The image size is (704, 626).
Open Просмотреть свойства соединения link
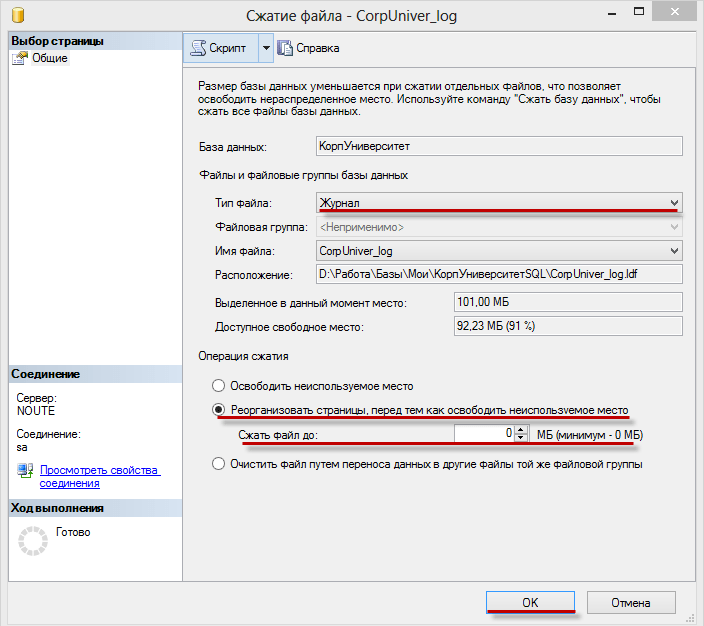100,476
